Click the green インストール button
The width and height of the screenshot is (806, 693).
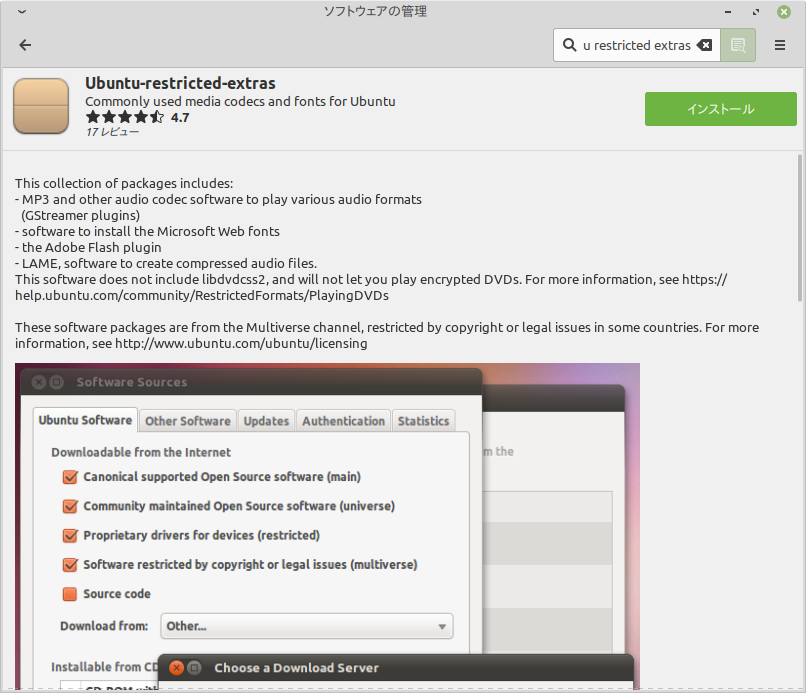pos(721,109)
